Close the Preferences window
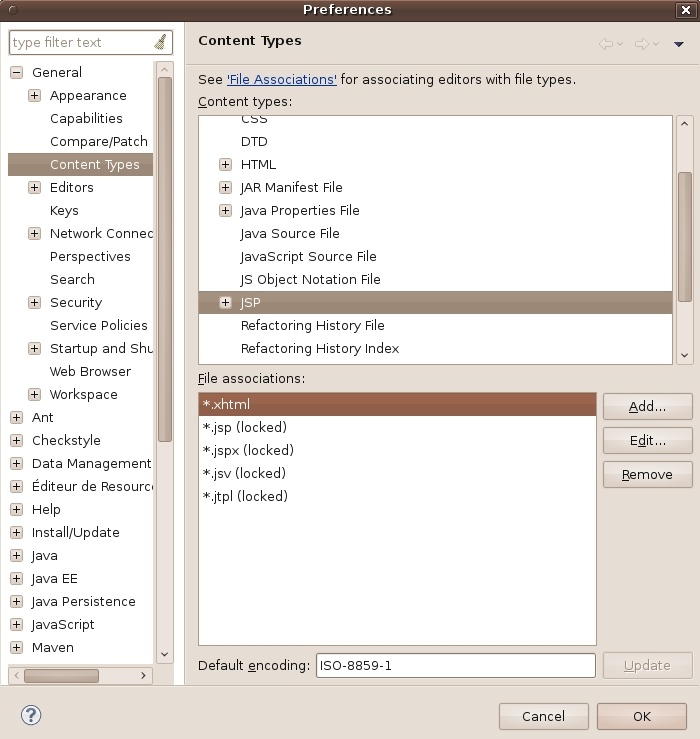Screen dimensions: 700x739 coord(687,10)
